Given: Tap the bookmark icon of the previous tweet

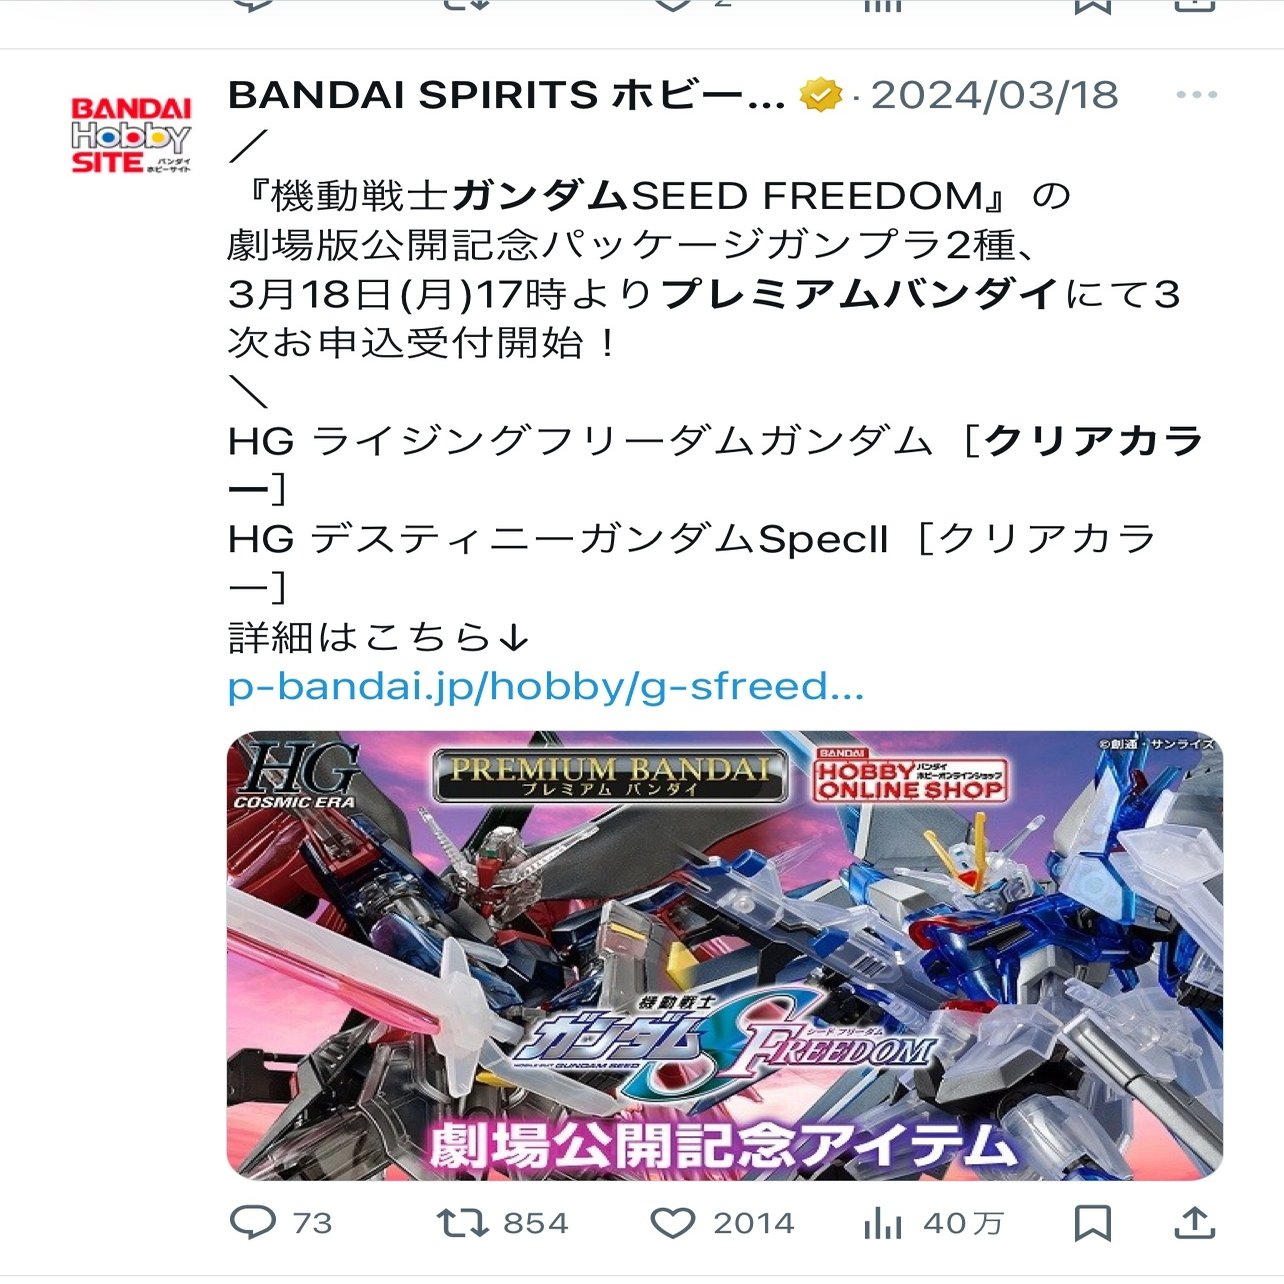Looking at the screenshot, I should pos(1092,6).
